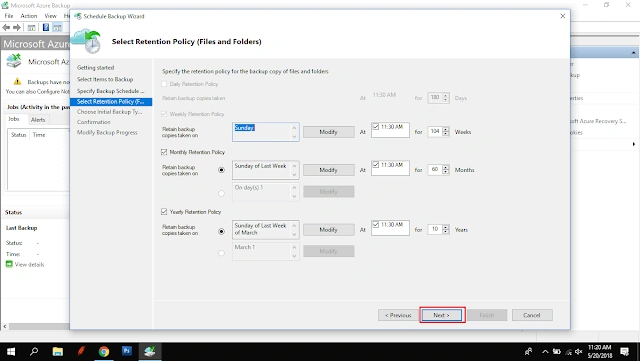Click the Microsoft Azure Backup title bar icon

[5, 5]
